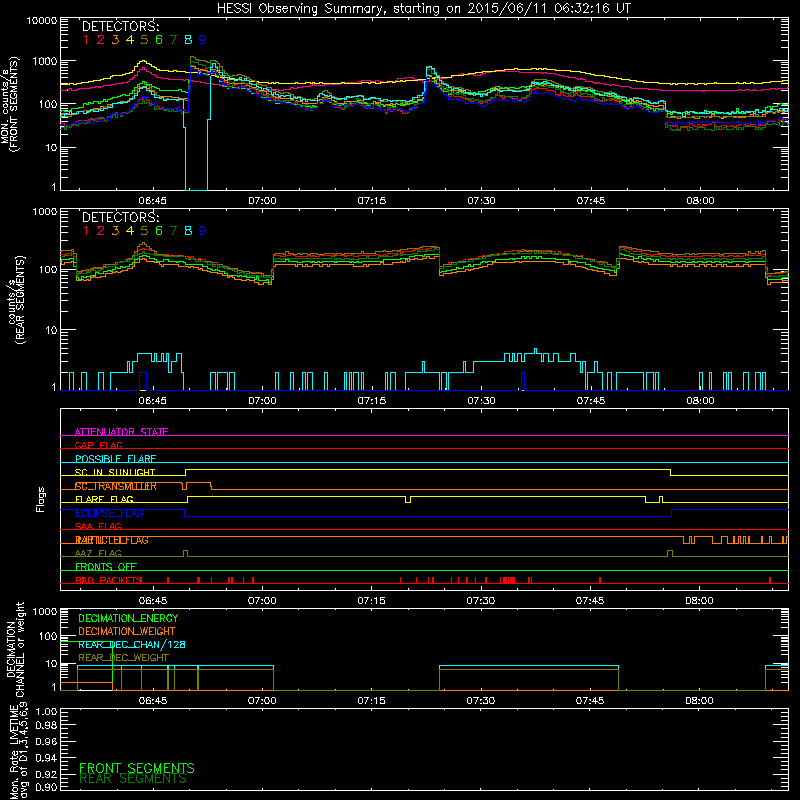Click the DECIMATION CHANNEL or weight axis title
Viewport: 800px width, 800px height.
(15, 649)
